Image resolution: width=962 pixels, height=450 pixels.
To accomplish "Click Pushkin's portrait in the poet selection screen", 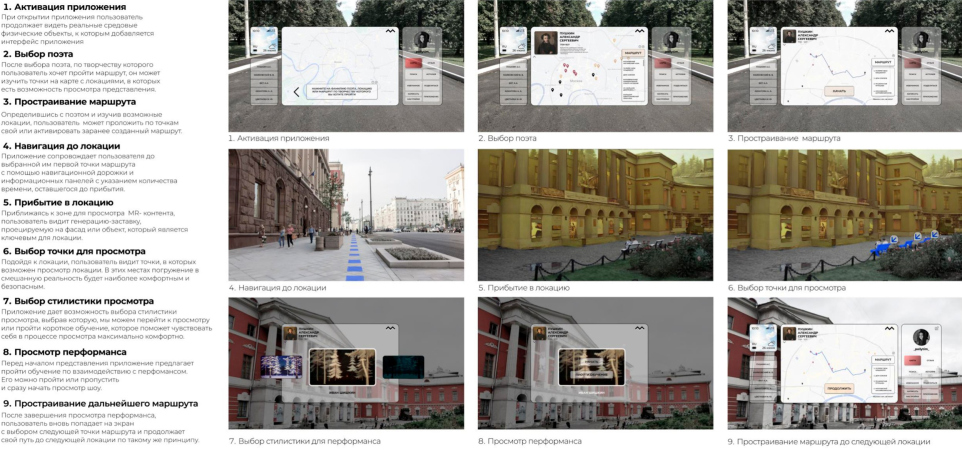I will (x=548, y=41).
